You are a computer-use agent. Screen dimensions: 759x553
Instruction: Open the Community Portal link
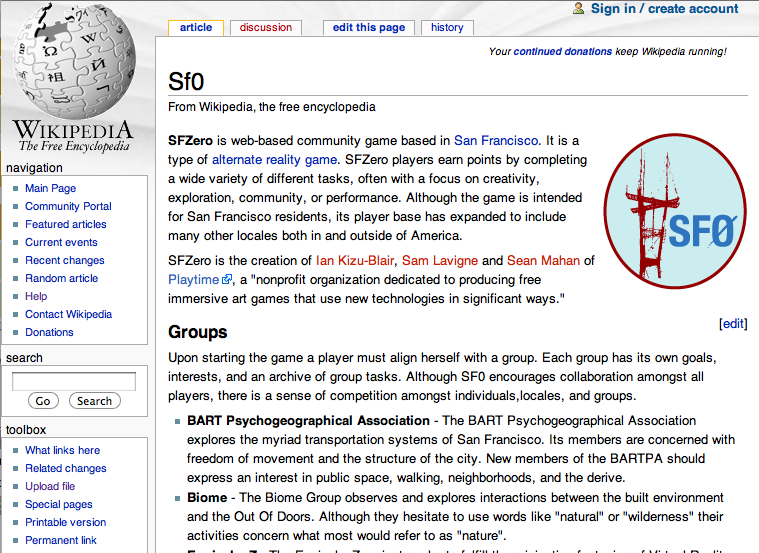pyautogui.click(x=68, y=206)
